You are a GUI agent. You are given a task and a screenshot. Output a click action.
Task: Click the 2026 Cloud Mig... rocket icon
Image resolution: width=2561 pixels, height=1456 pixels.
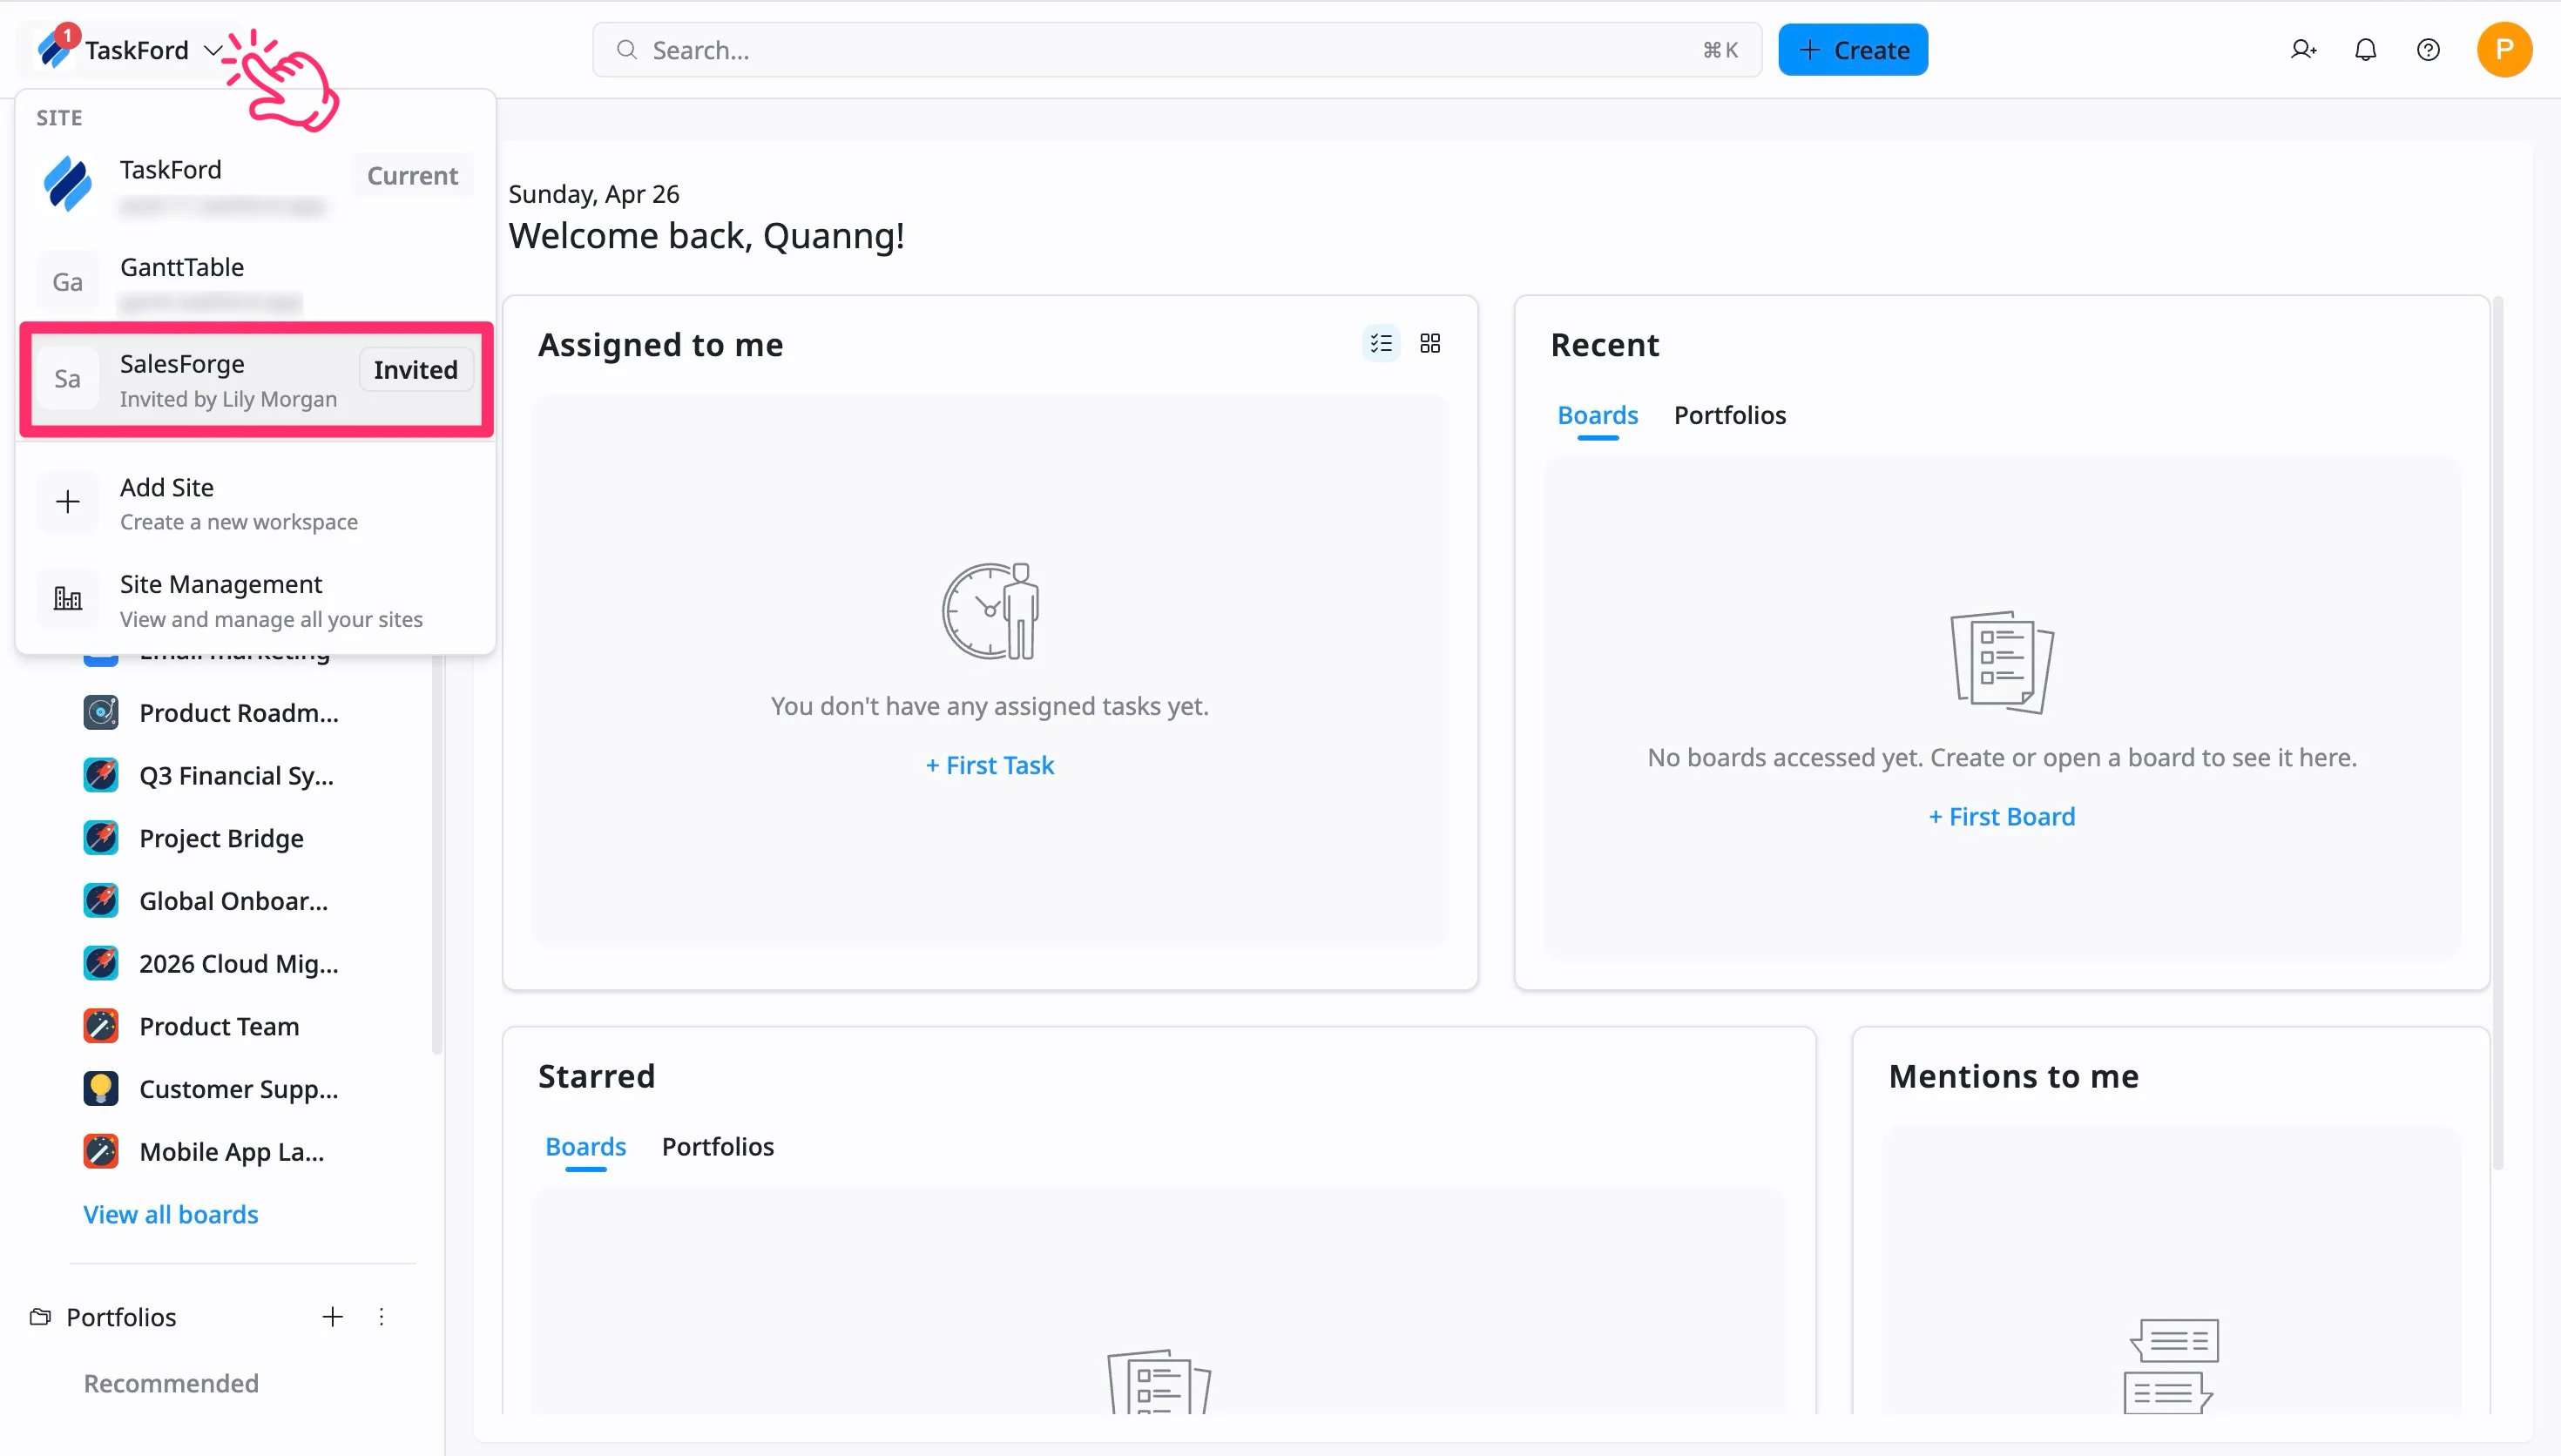(x=101, y=964)
